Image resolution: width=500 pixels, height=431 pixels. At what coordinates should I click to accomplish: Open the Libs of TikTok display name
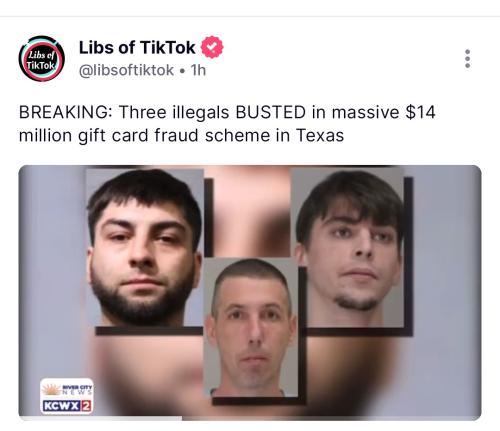[137, 47]
